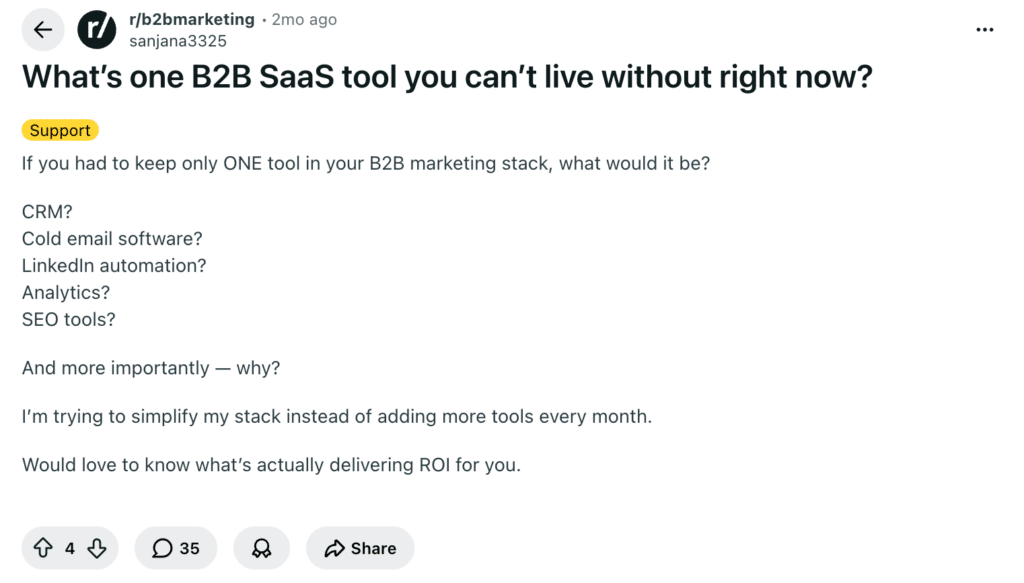
Task: Click the 2mo ago timestamp
Action: [304, 18]
